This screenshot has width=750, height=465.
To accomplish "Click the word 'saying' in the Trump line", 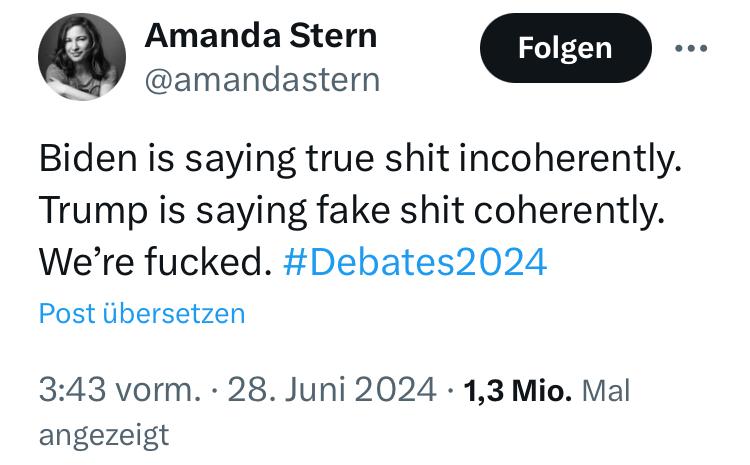I will click(251, 212).
